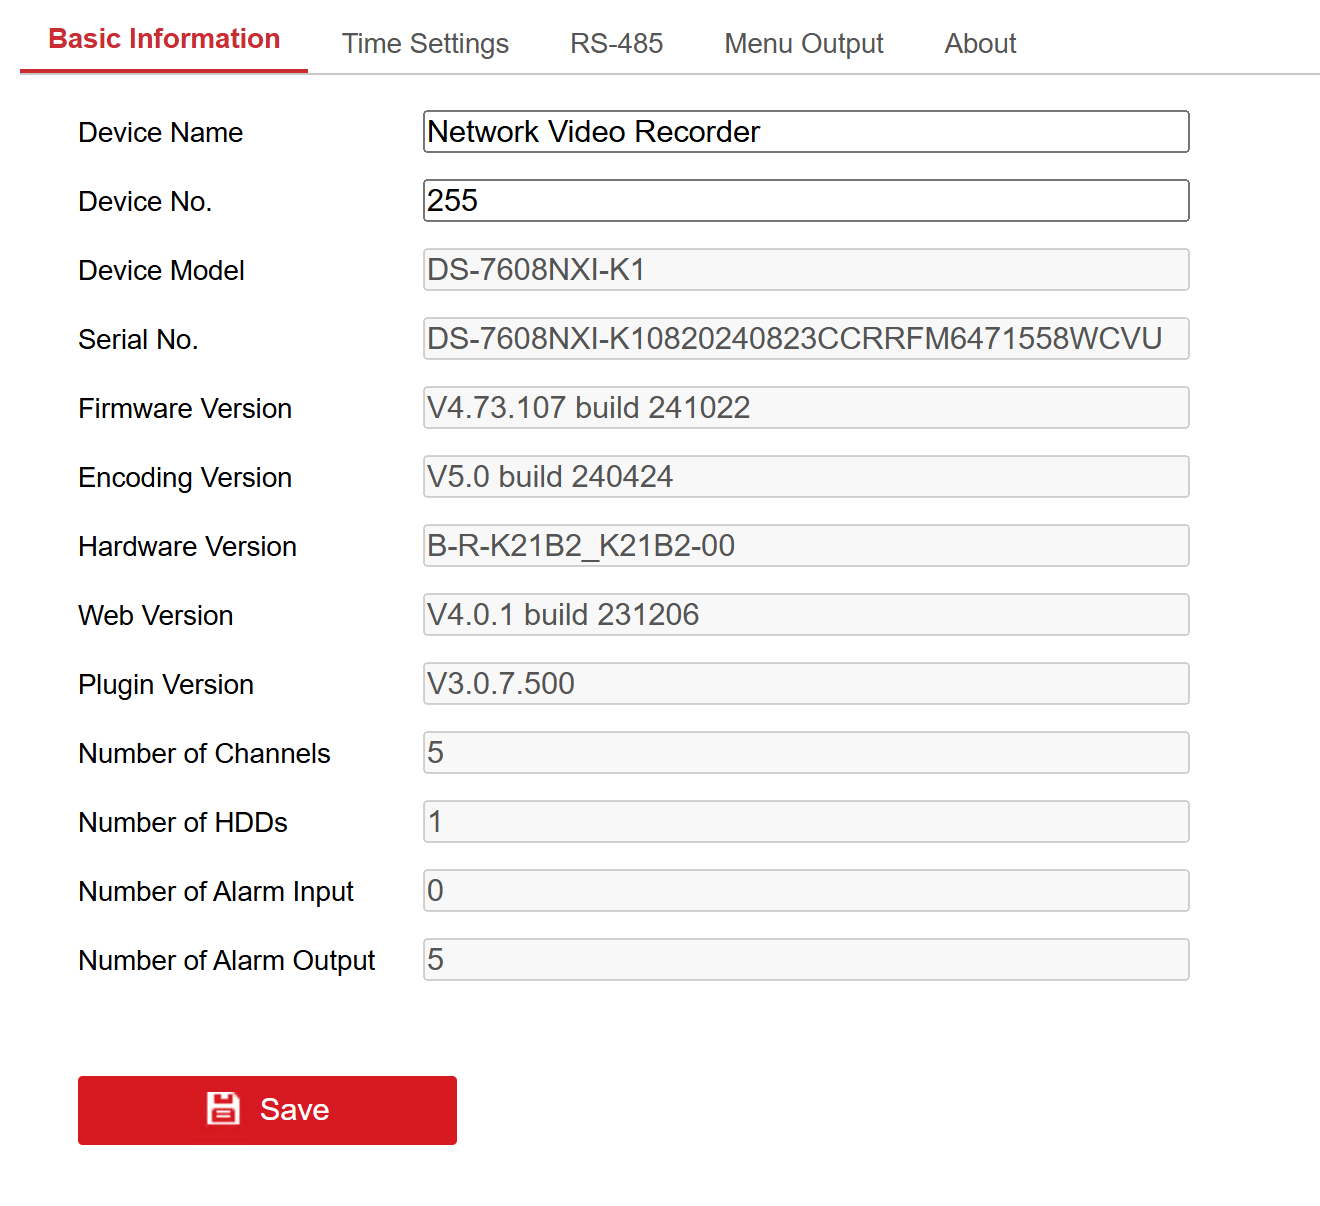Image resolution: width=1320 pixels, height=1206 pixels.
Task: Select the Number of Channels field
Action: point(805,753)
